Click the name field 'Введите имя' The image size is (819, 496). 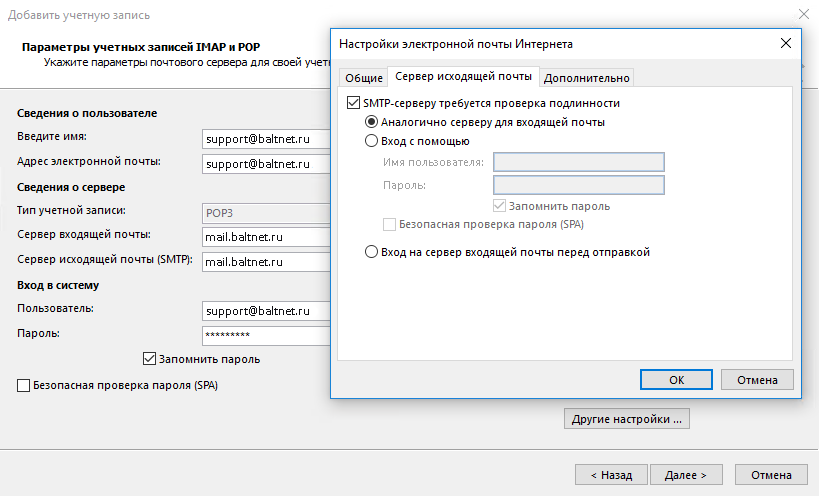tap(265, 138)
